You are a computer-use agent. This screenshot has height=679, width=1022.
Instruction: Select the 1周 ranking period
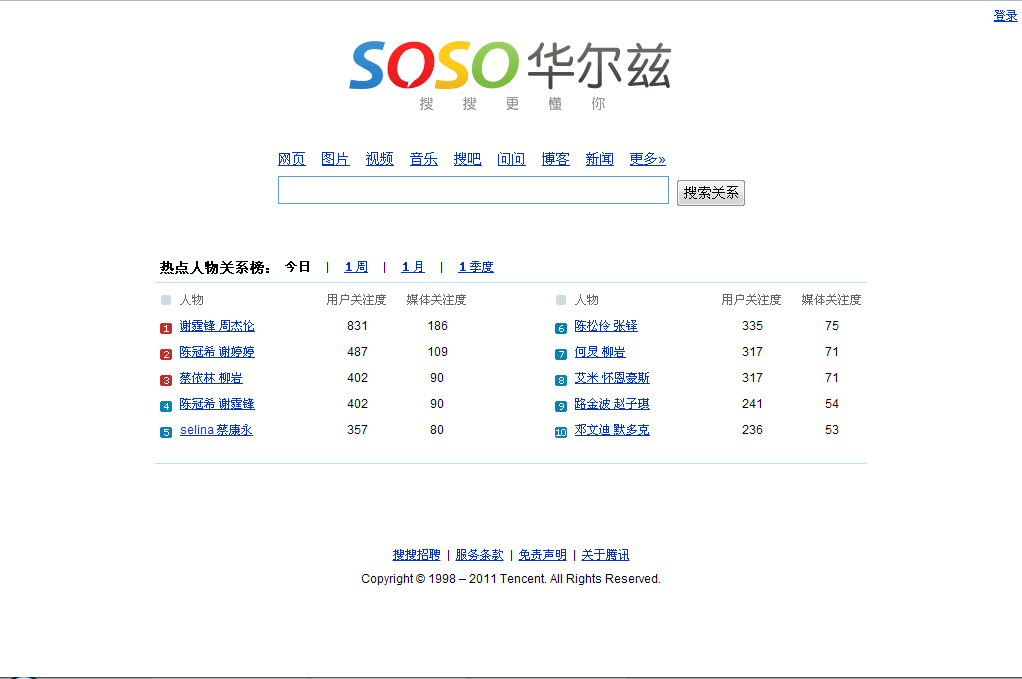[x=355, y=266]
